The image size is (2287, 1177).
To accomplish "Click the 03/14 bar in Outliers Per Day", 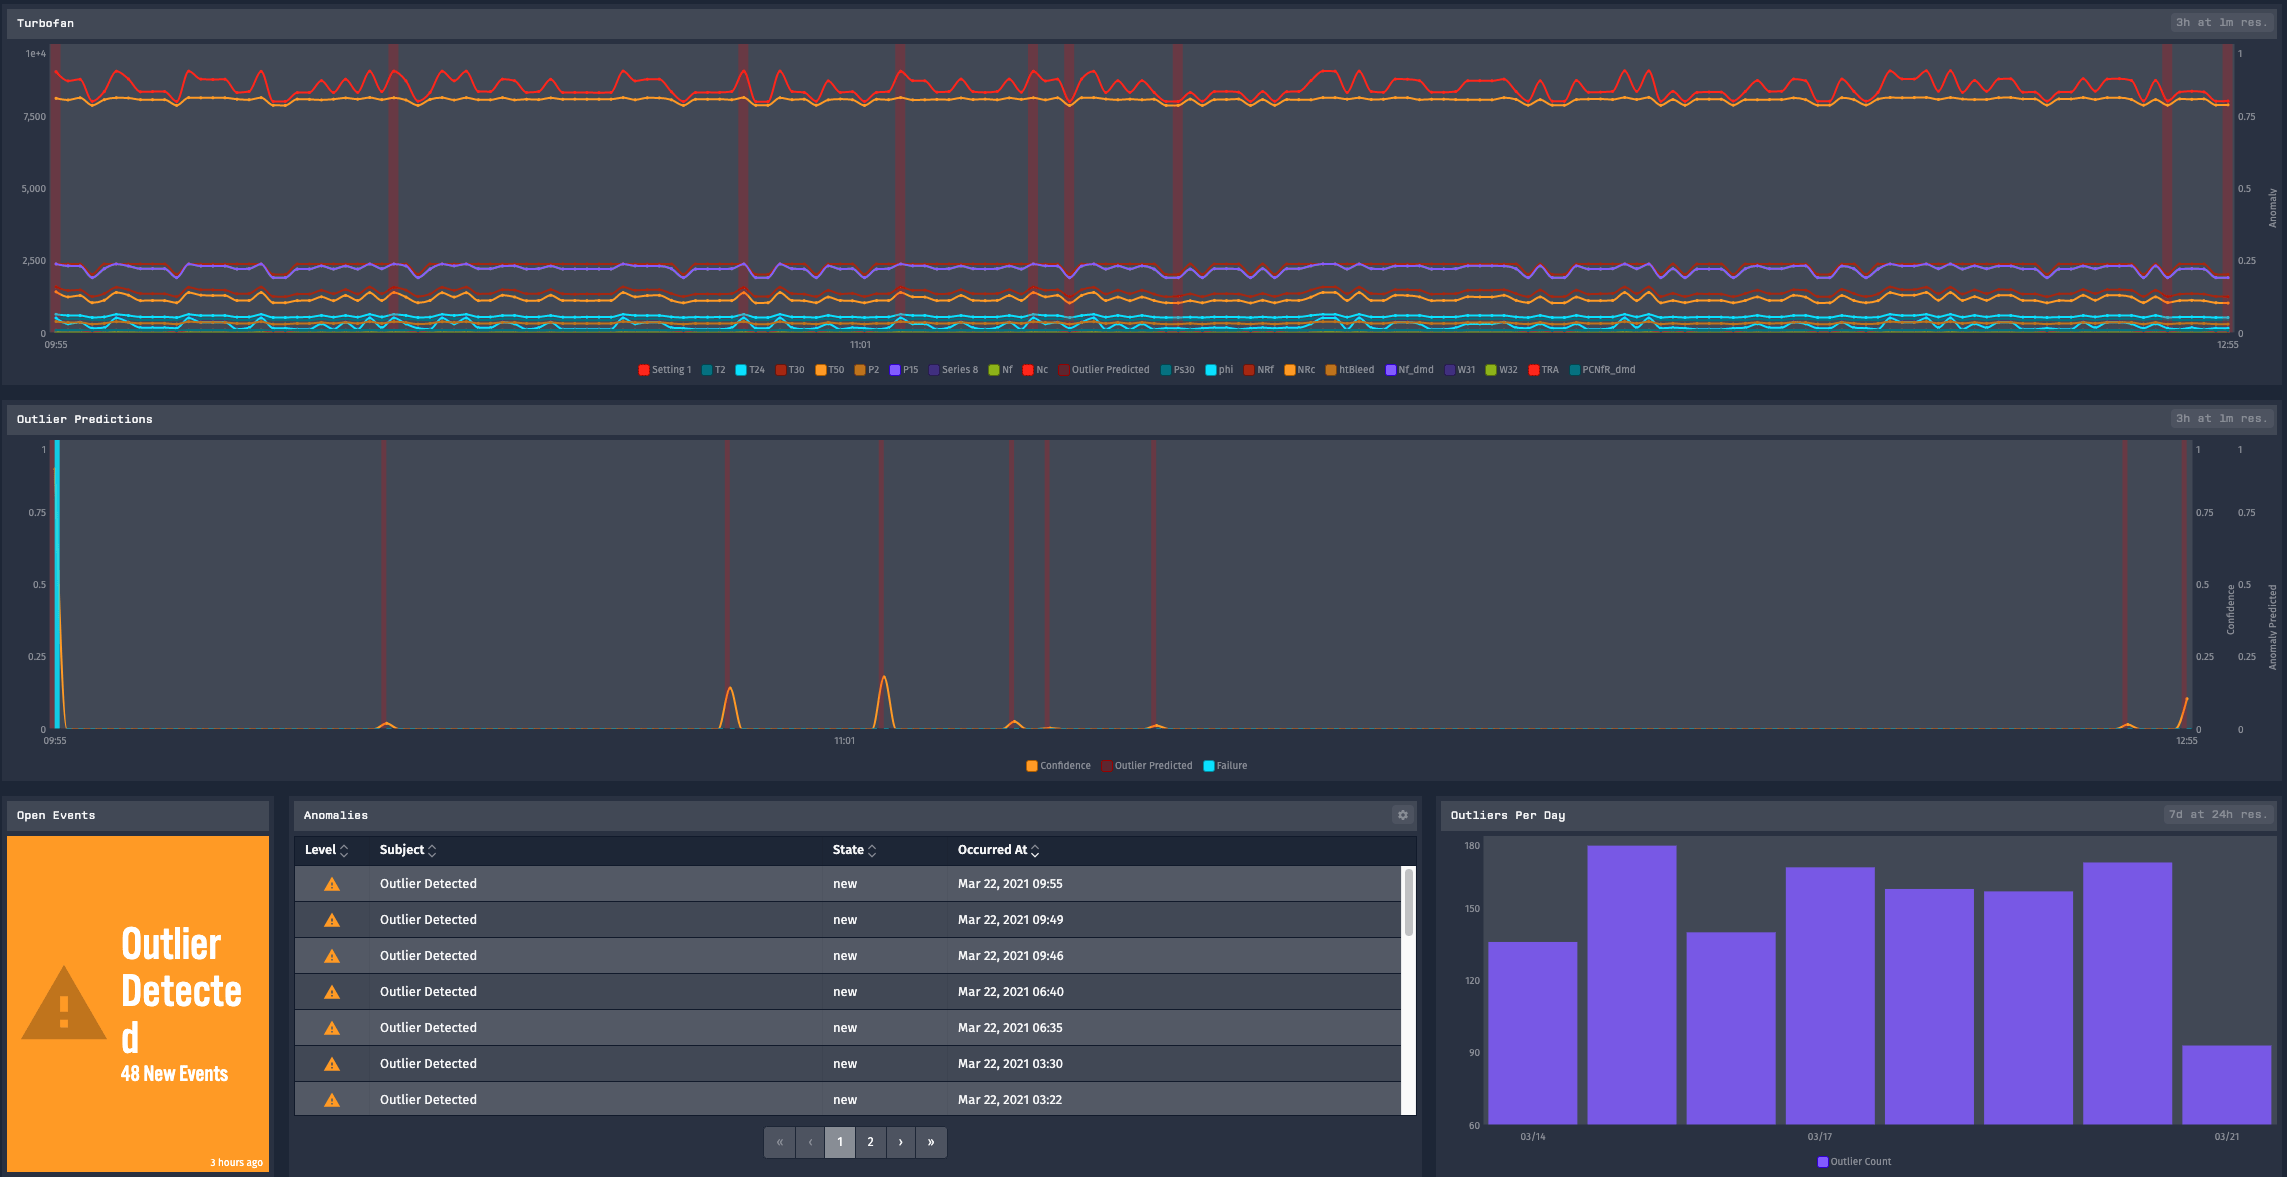I will pos(1532,1033).
